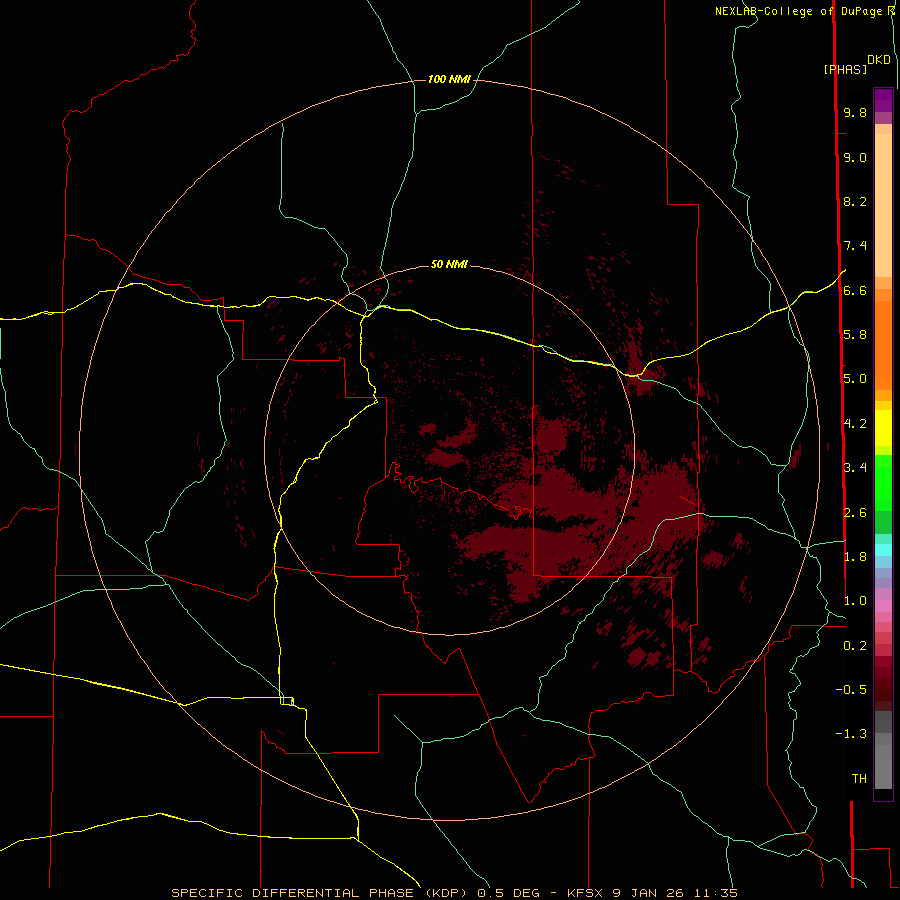Click the 5.8 scale label
Image resolution: width=900 pixels, height=900 pixels.
(855, 335)
